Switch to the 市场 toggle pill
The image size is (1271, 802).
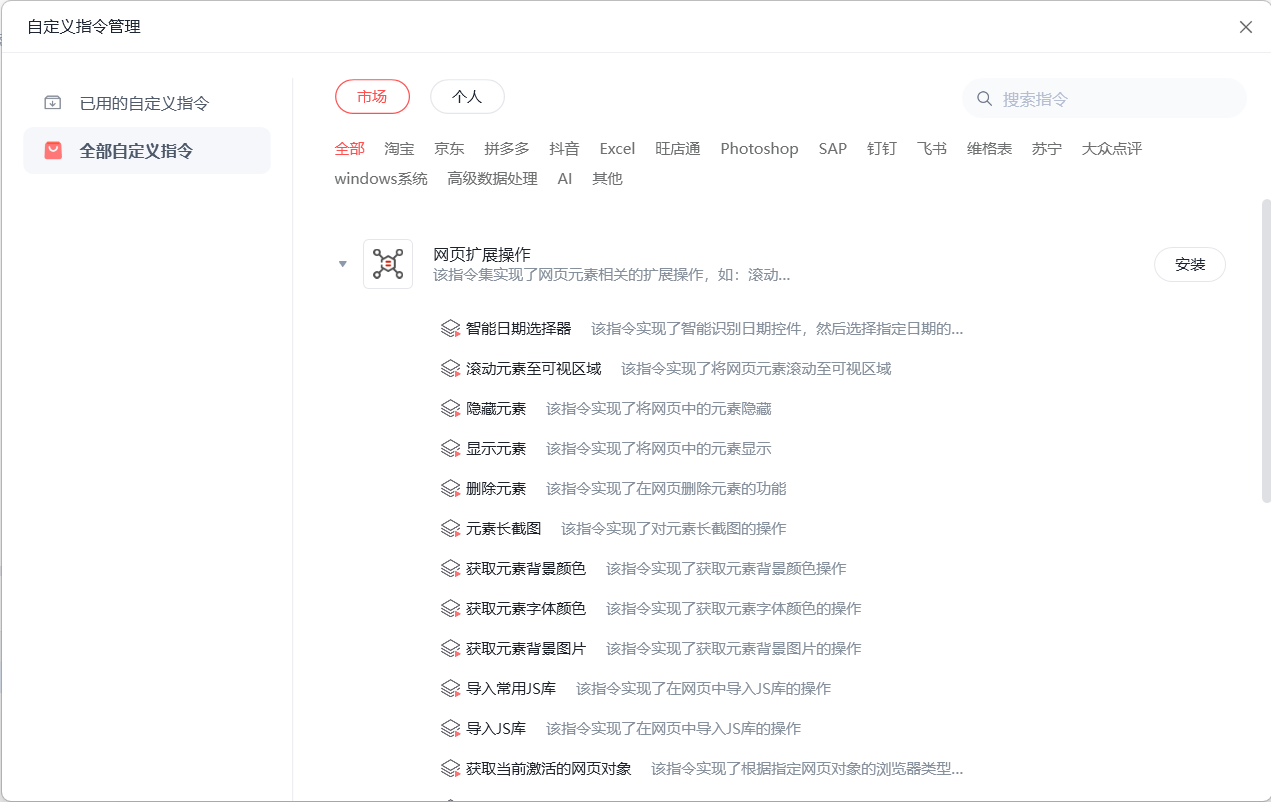click(x=372, y=97)
